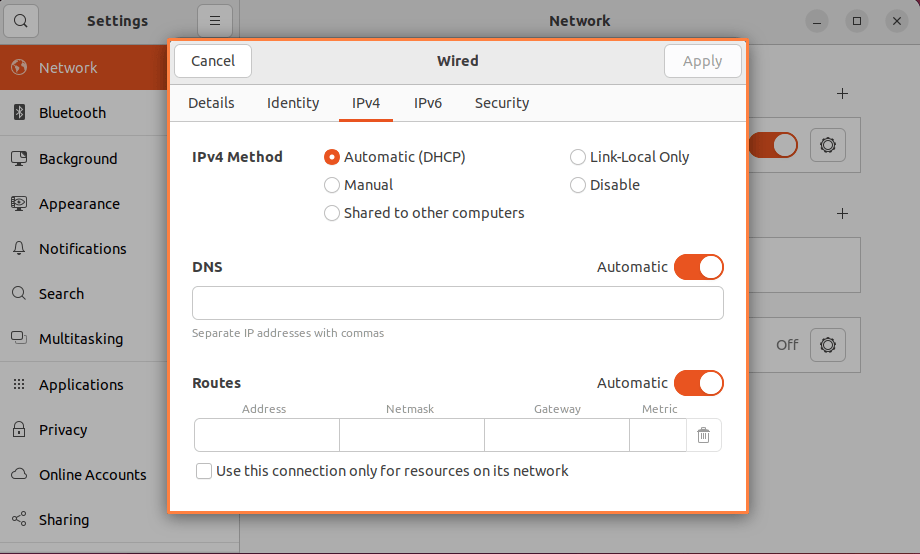Viewport: 920px width, 554px height.
Task: Open Background settings panel
Action: [x=83, y=158]
